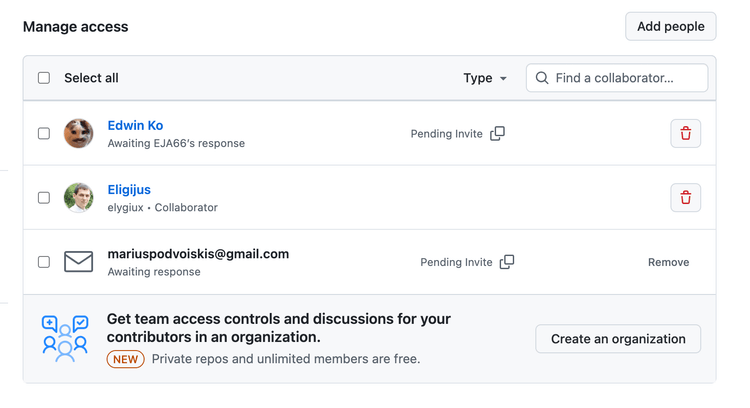Open Eligijus profile link
The image size is (750, 408).
click(x=129, y=189)
